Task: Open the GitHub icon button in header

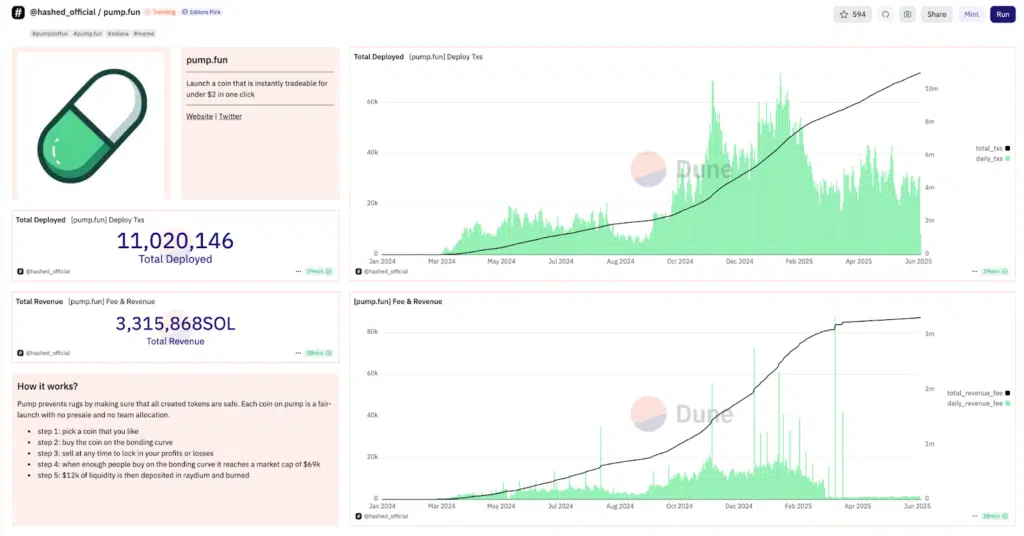Action: pos(886,14)
